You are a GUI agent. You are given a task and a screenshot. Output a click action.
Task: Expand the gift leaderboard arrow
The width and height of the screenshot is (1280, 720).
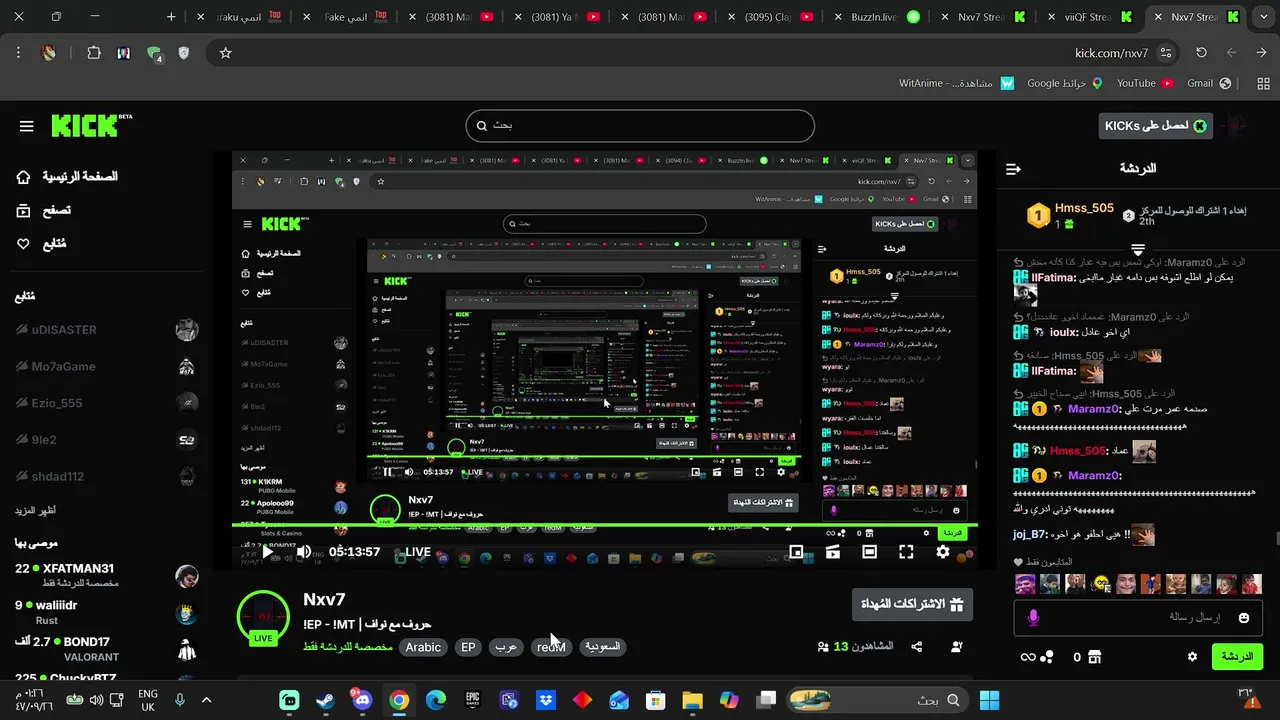coord(1138,248)
